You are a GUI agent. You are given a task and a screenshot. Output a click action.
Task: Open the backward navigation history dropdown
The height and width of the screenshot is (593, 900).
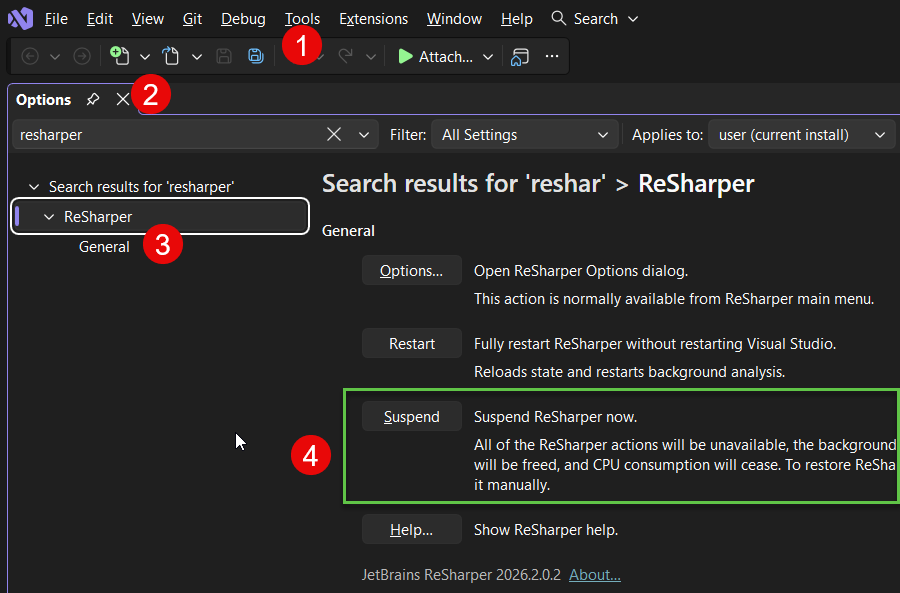coord(55,57)
